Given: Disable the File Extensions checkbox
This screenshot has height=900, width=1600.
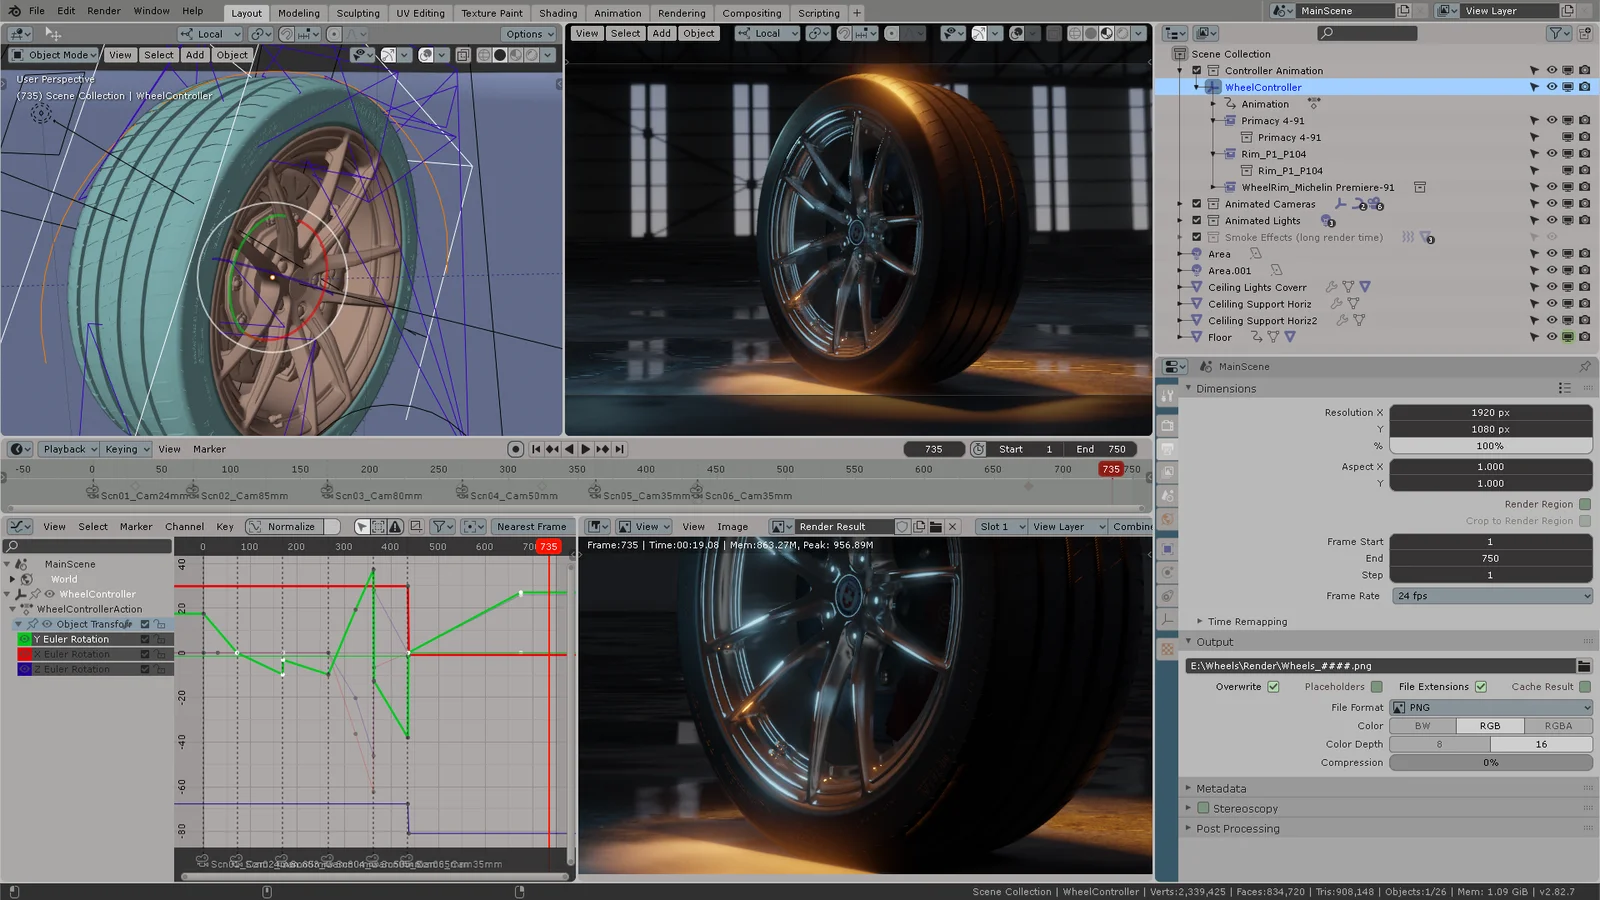Looking at the screenshot, I should tap(1481, 687).
